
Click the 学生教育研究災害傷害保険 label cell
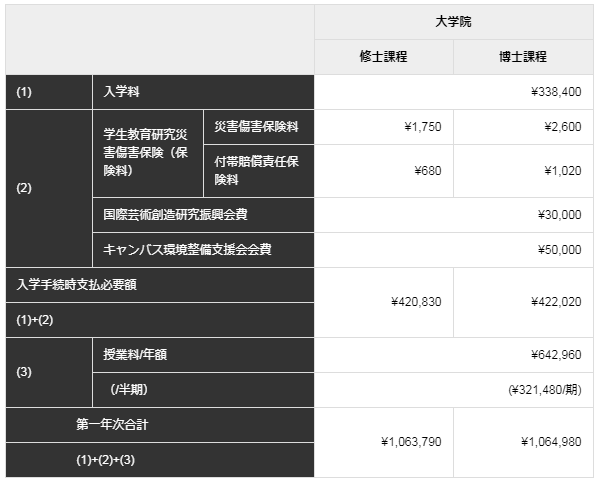[148, 153]
